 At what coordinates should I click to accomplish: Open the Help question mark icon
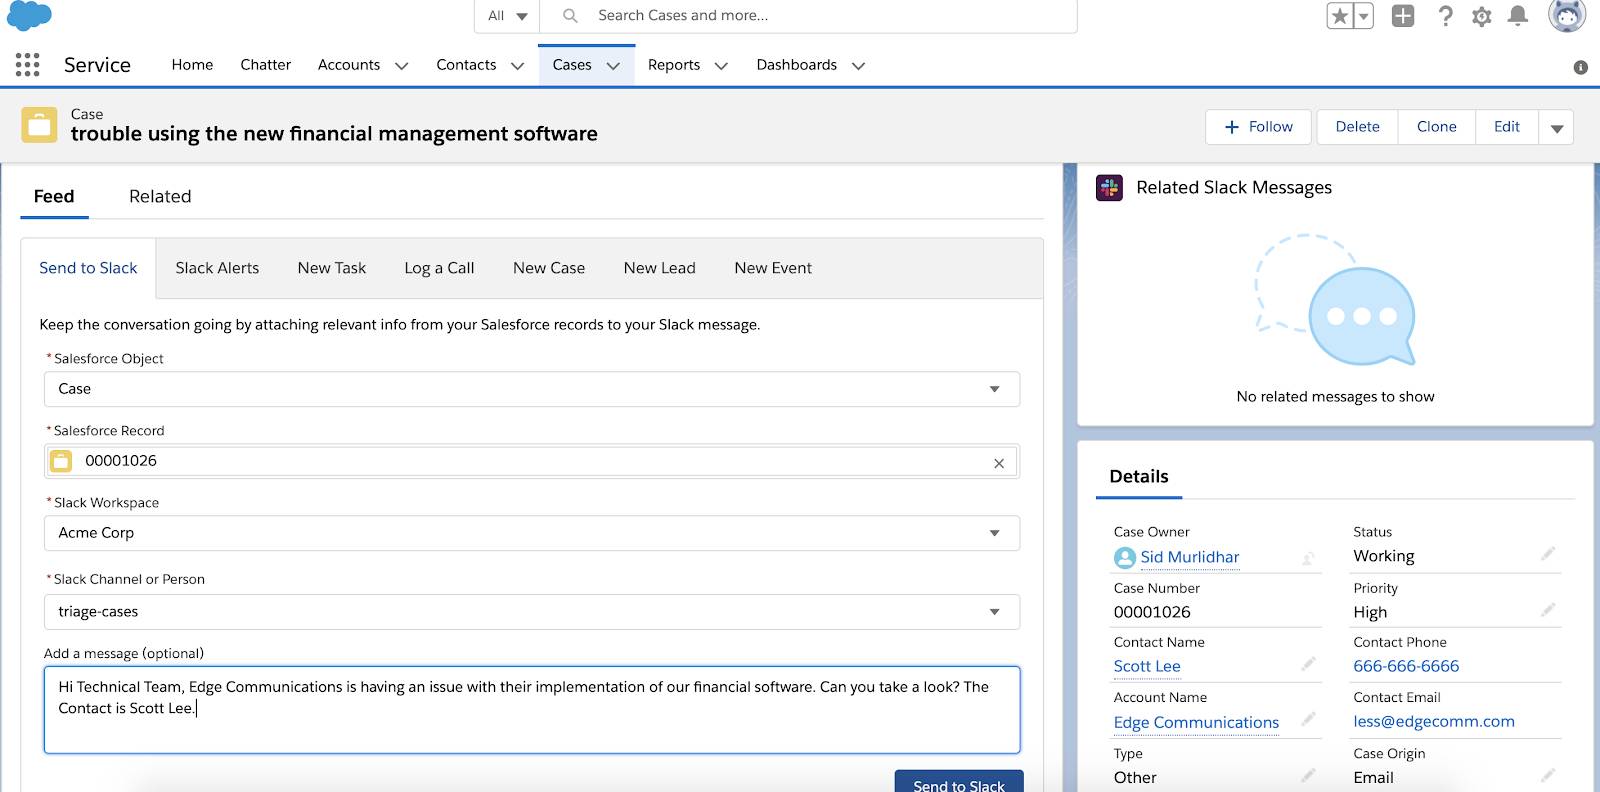coord(1445,16)
